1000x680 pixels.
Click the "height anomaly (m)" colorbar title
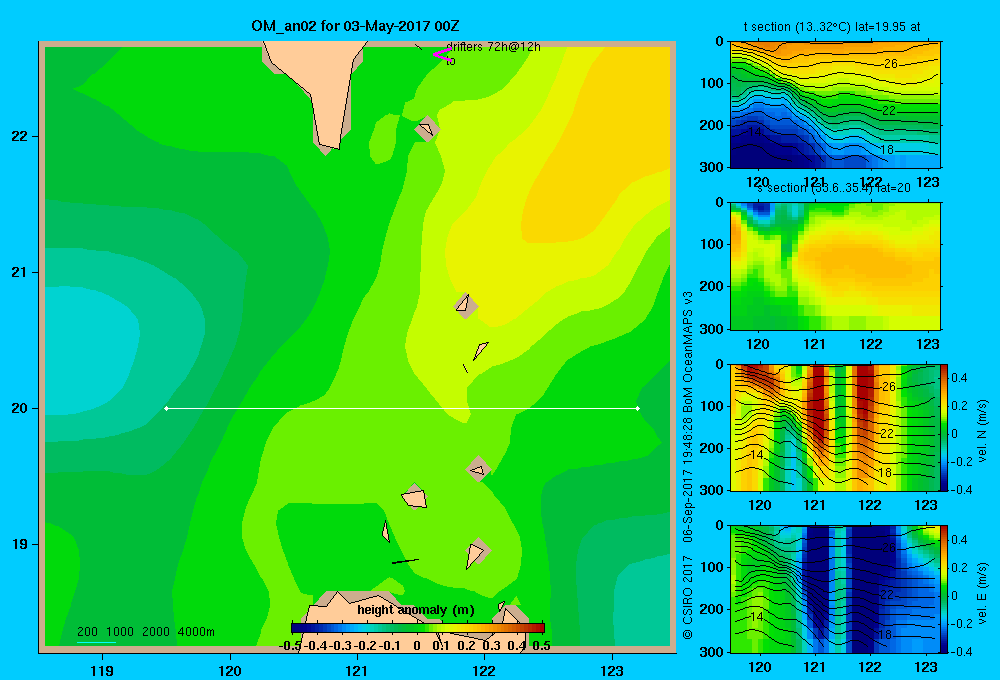click(416, 610)
